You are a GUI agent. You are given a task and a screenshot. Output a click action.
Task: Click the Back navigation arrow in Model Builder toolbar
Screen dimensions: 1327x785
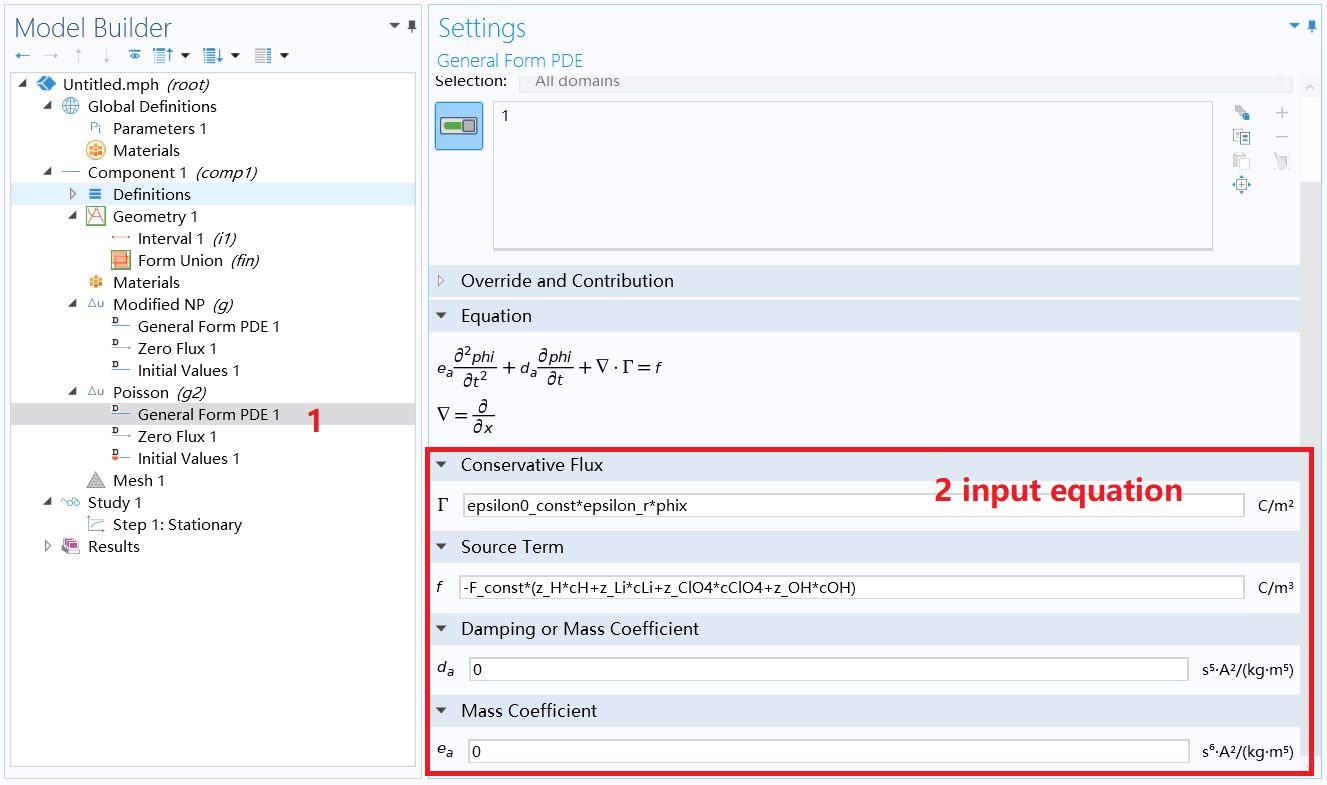pos(23,55)
